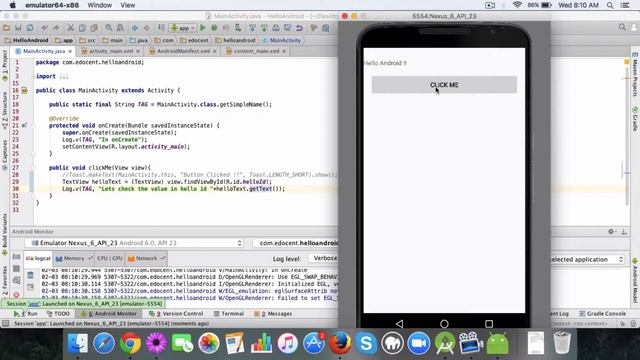Viewport: 640px width, 360px height.
Task: Collapse the onCreate method fold marker
Action: (33, 126)
